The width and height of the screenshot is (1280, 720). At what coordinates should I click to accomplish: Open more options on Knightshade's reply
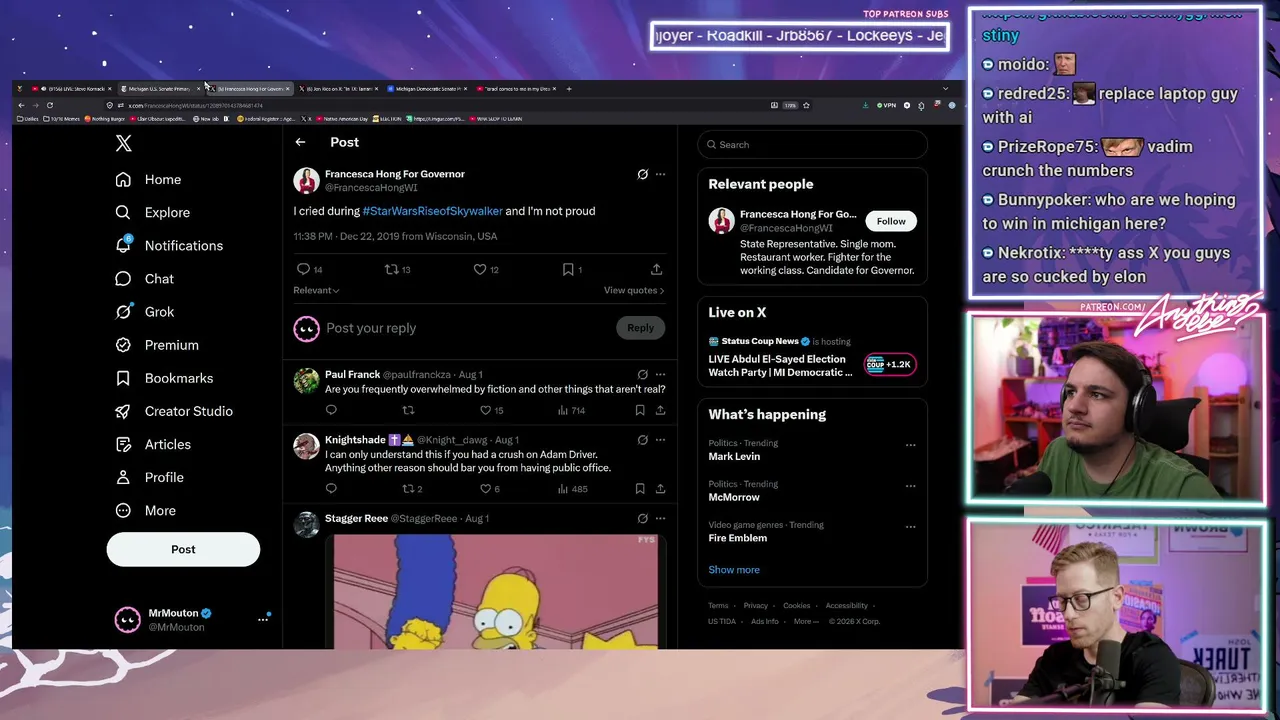tap(660, 440)
